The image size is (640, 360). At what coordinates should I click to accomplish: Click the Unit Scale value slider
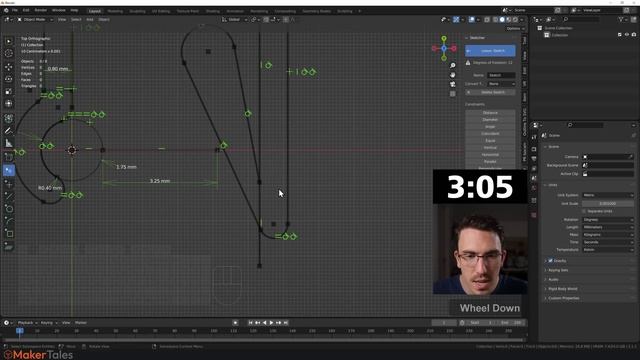click(608, 204)
